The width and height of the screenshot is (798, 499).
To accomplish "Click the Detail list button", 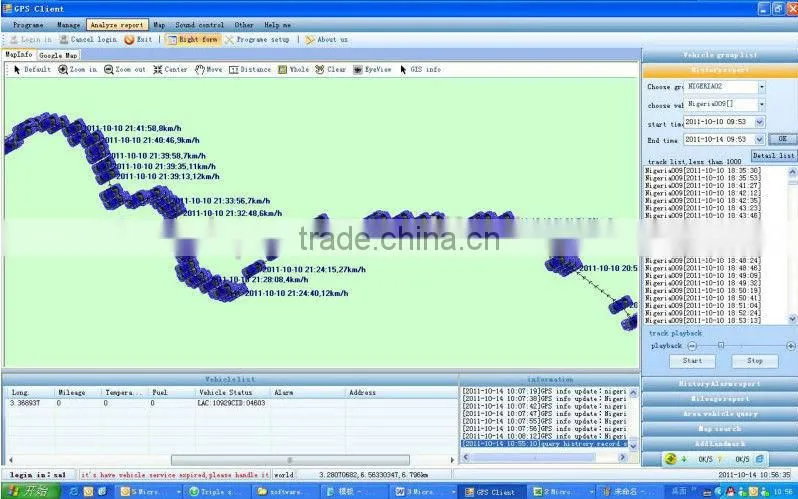I will tap(774, 155).
